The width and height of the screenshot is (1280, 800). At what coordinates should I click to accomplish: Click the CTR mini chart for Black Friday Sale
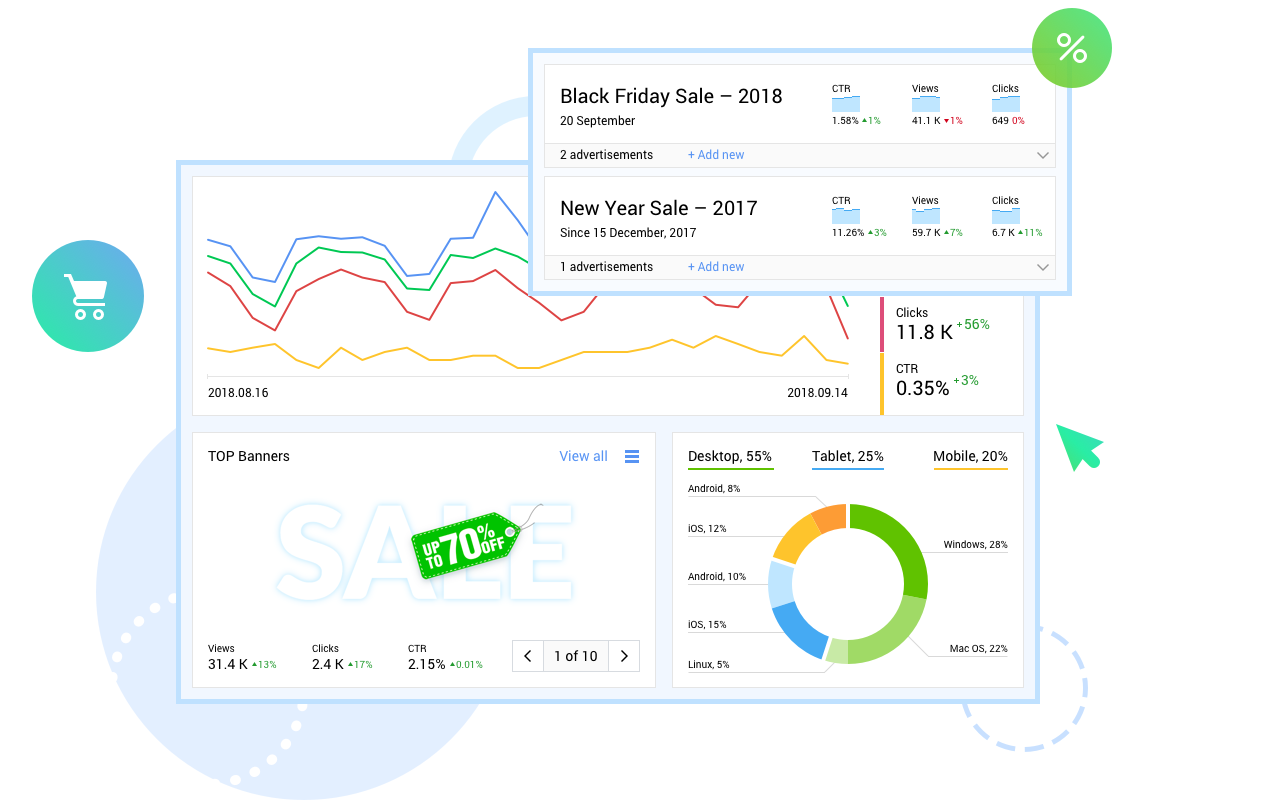845,104
